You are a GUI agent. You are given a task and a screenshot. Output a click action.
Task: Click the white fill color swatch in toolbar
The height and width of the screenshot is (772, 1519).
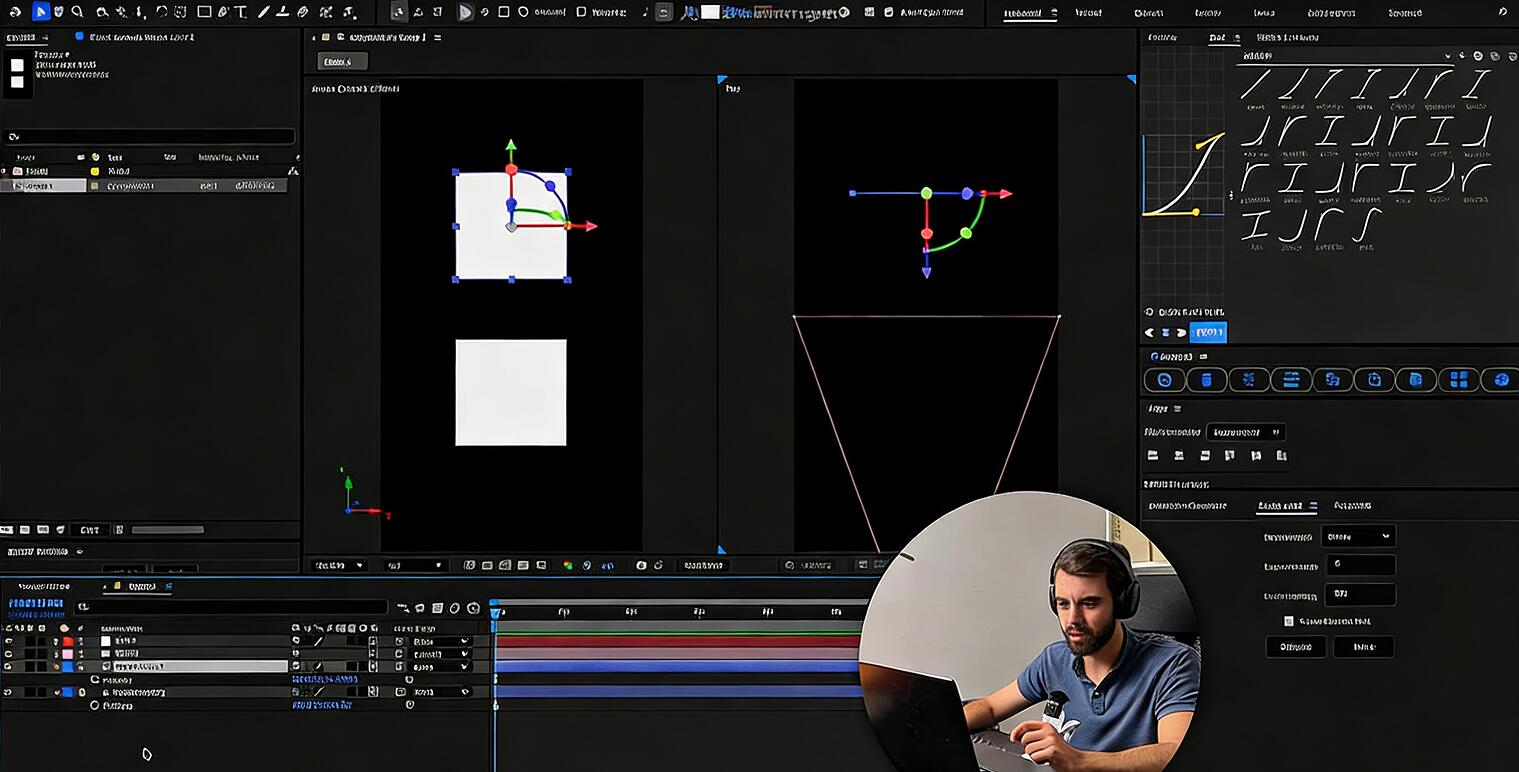click(x=710, y=12)
